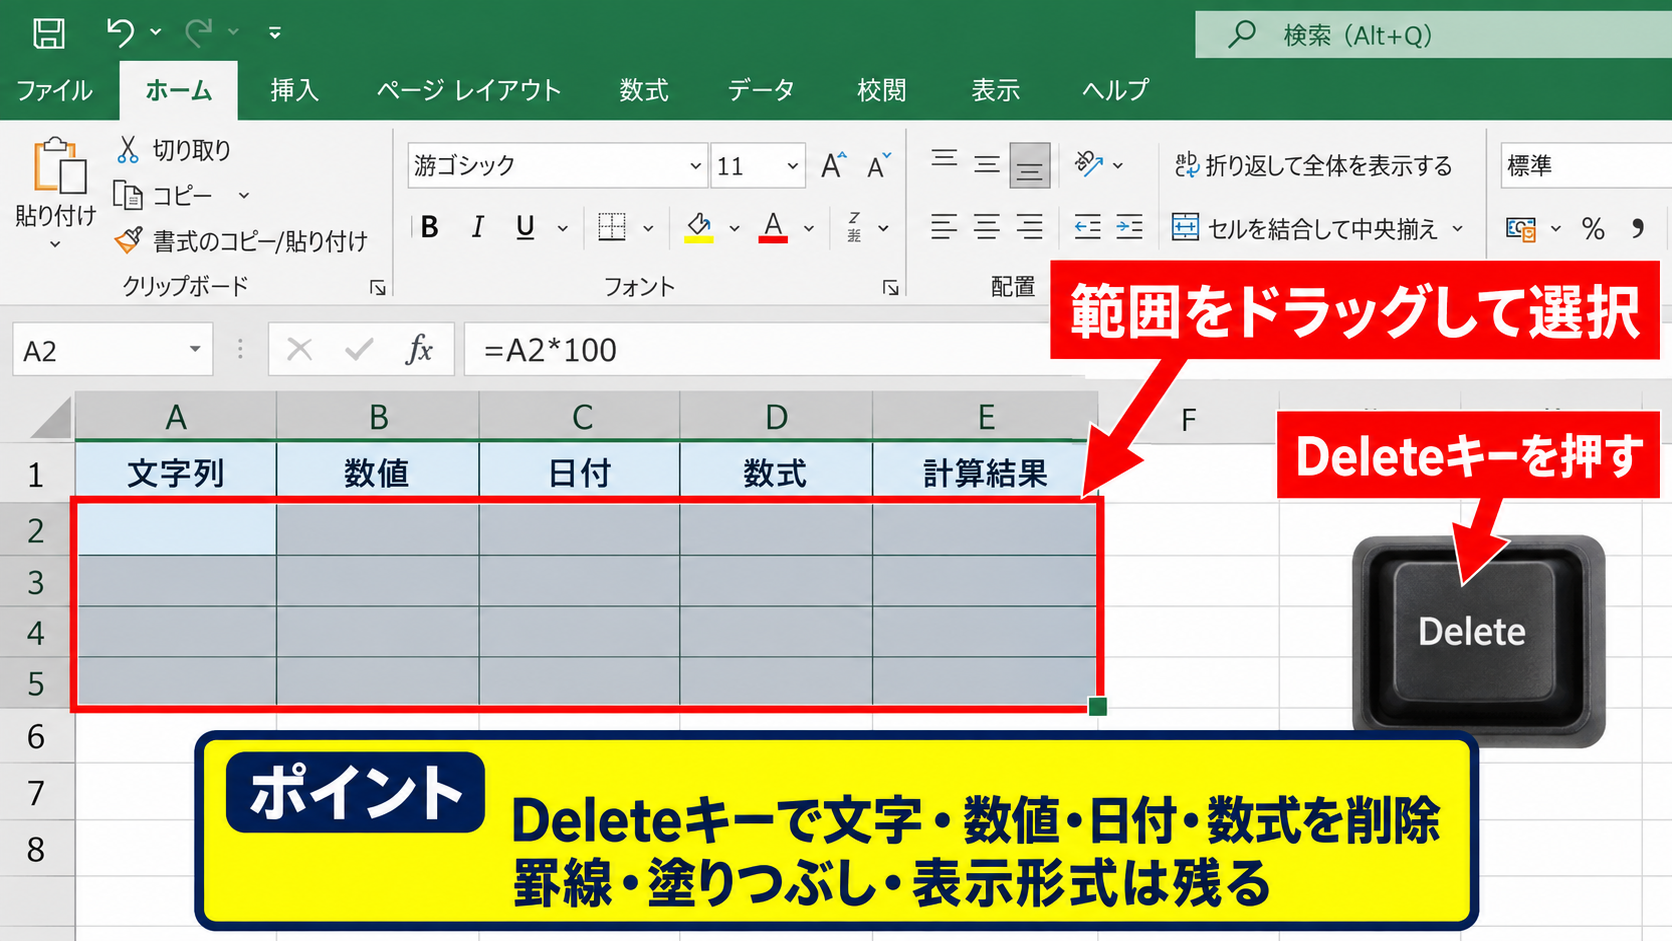Switch to the データ tab
The width and height of the screenshot is (1672, 941).
[761, 90]
